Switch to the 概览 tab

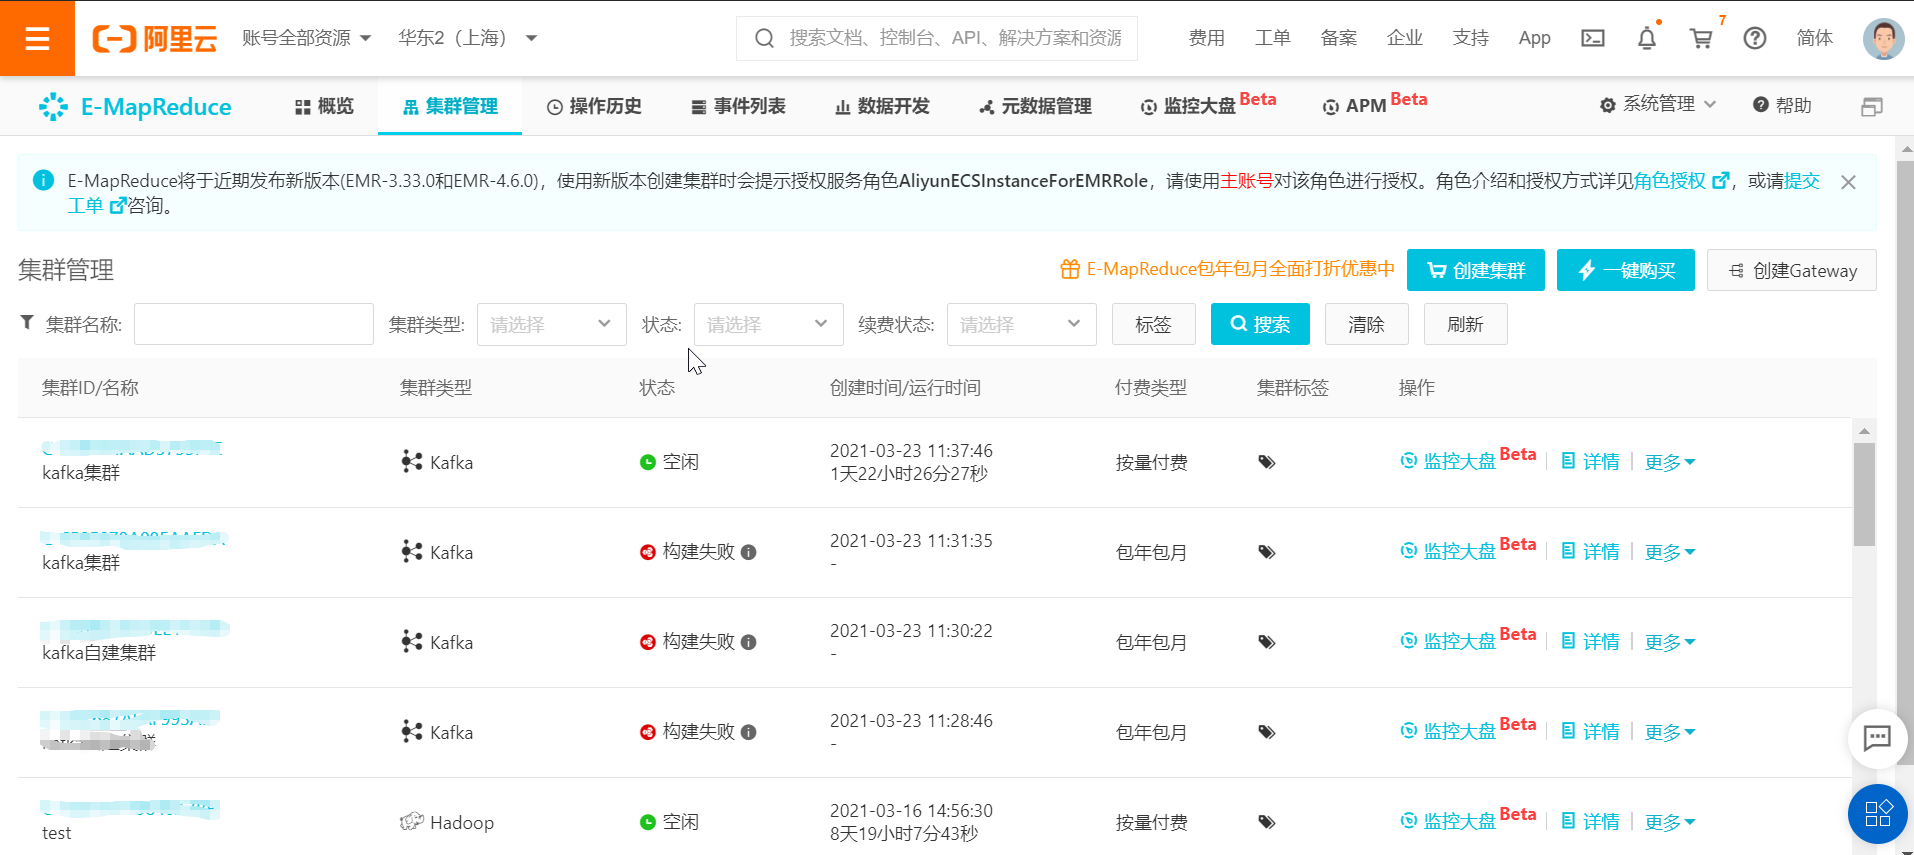coord(325,106)
